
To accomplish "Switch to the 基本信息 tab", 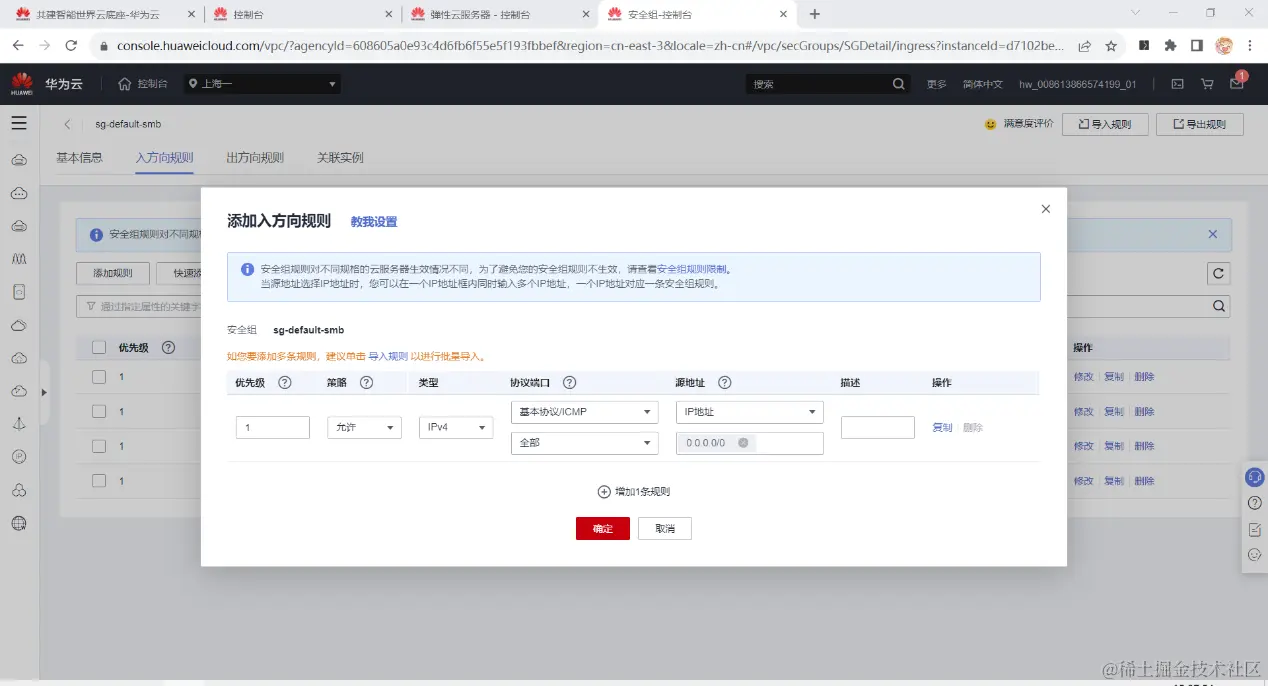I will [x=79, y=158].
